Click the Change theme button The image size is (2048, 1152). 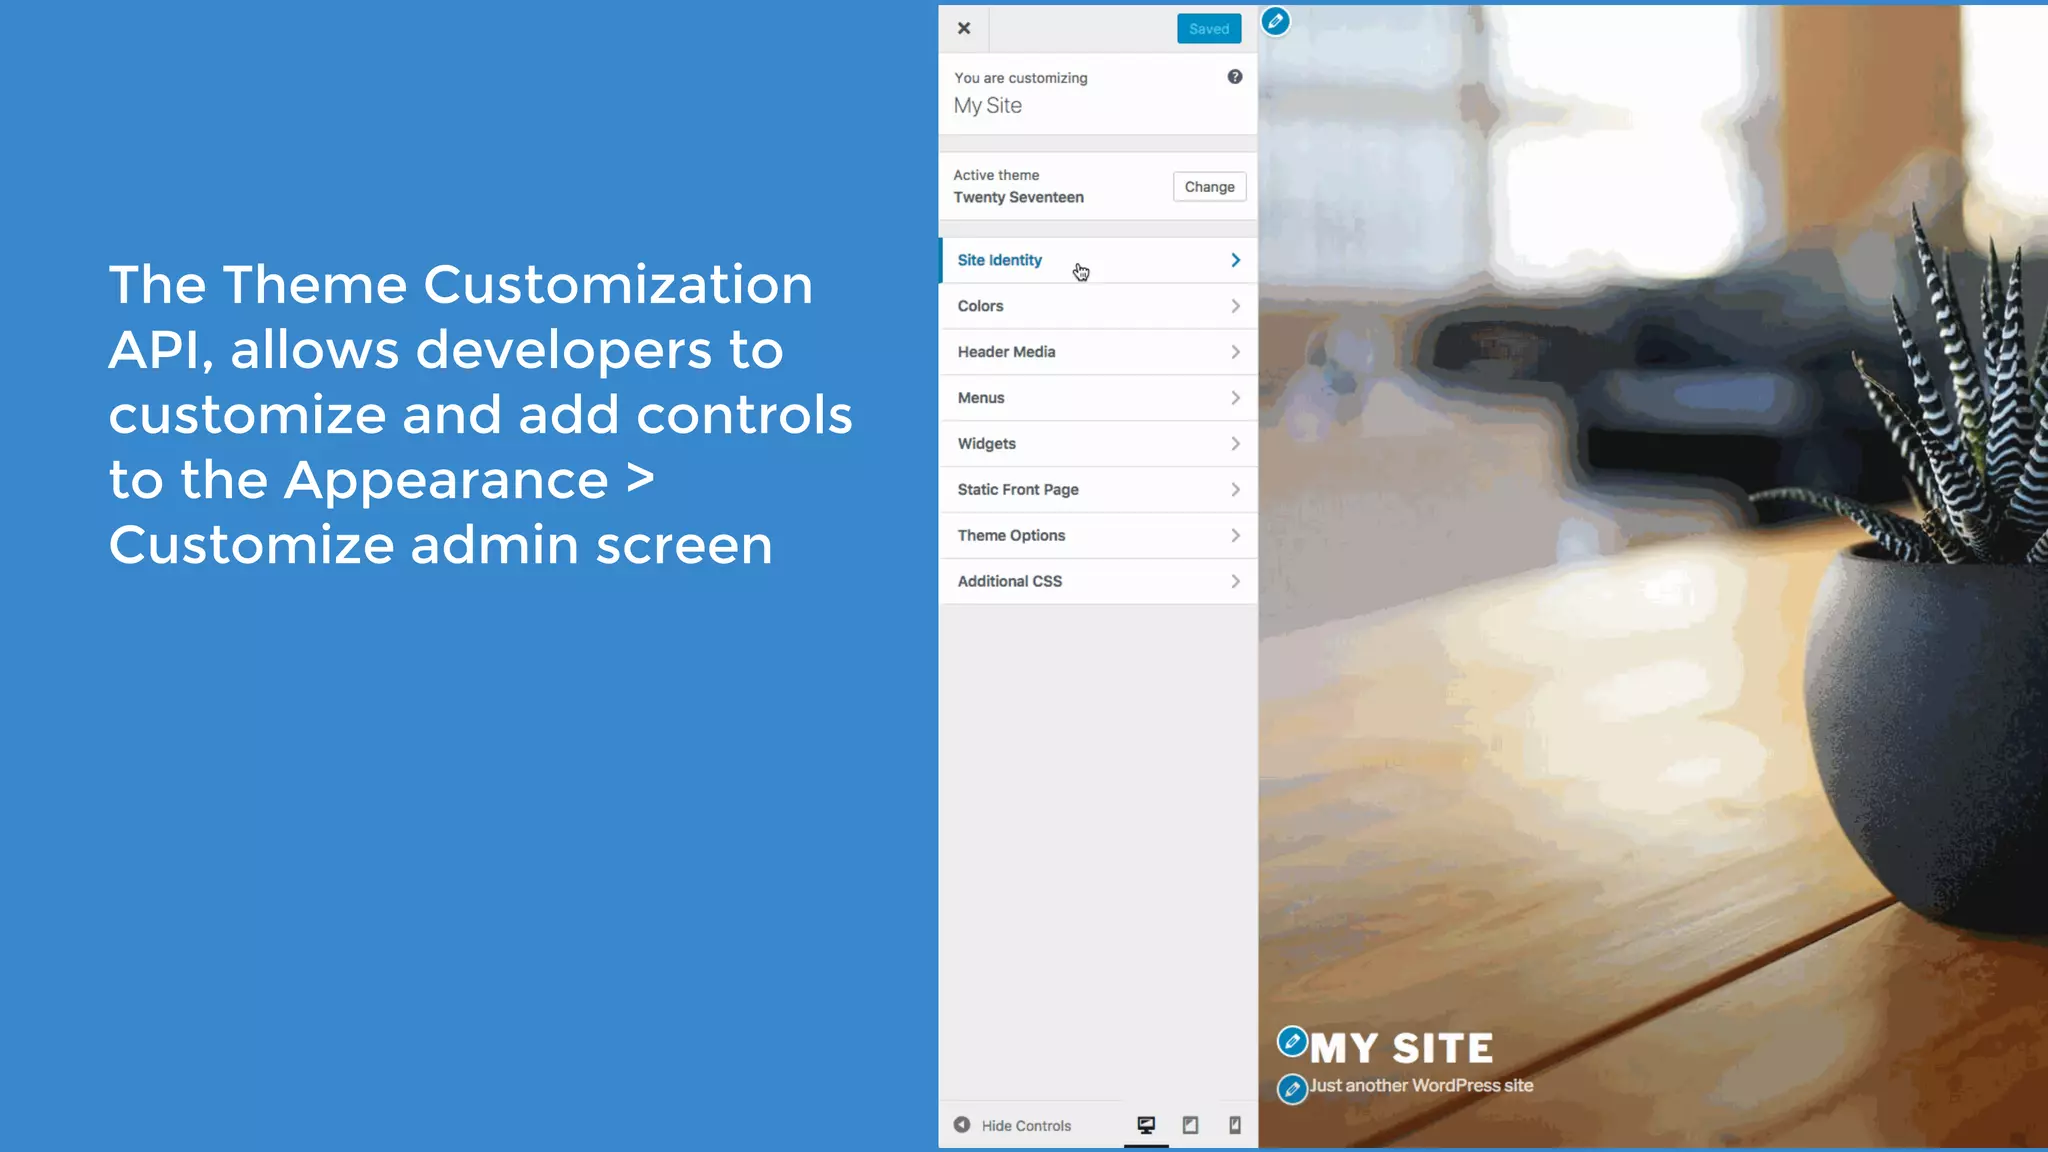(1209, 187)
